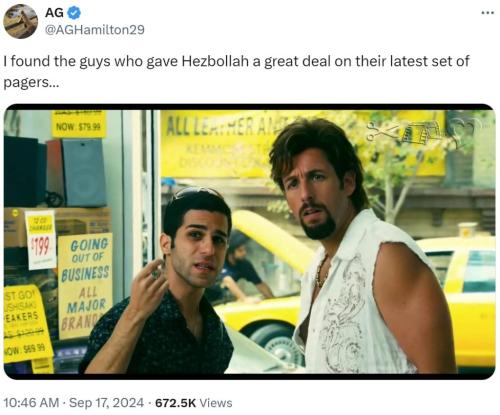Click the $199 price tag in the photo
Screen dimensions: 500x415
41,239
